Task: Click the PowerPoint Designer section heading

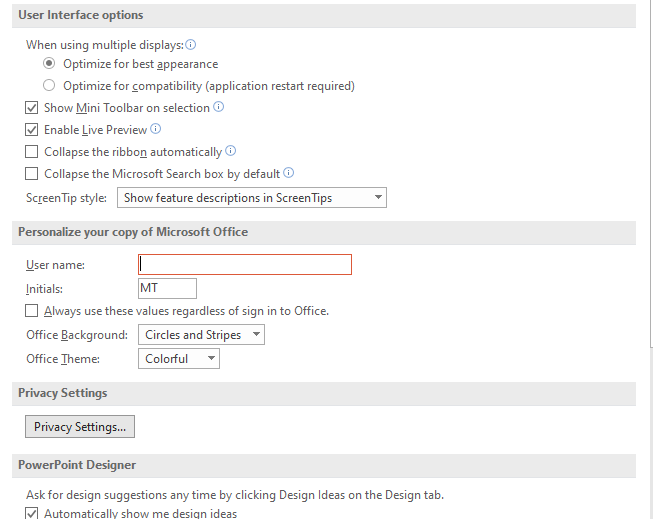Action: (77, 465)
